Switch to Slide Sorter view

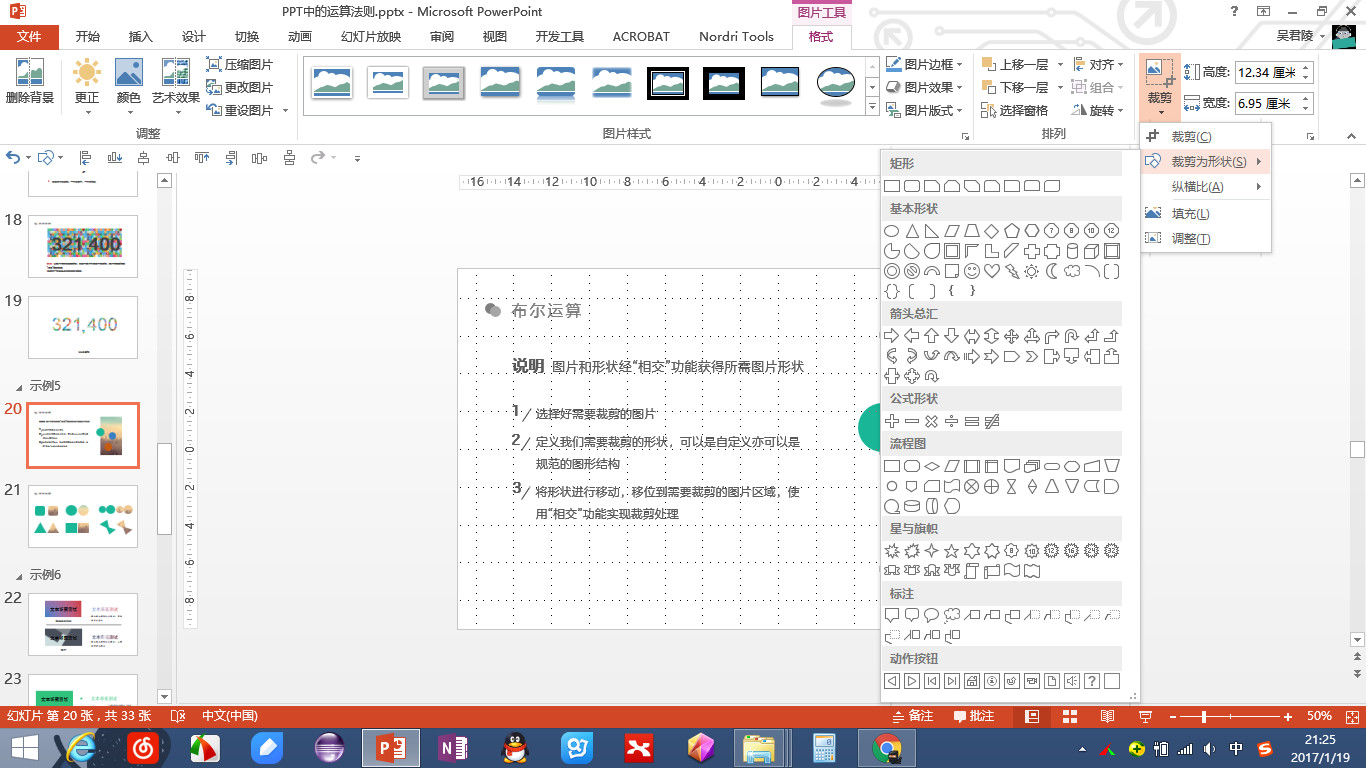[x=1070, y=716]
